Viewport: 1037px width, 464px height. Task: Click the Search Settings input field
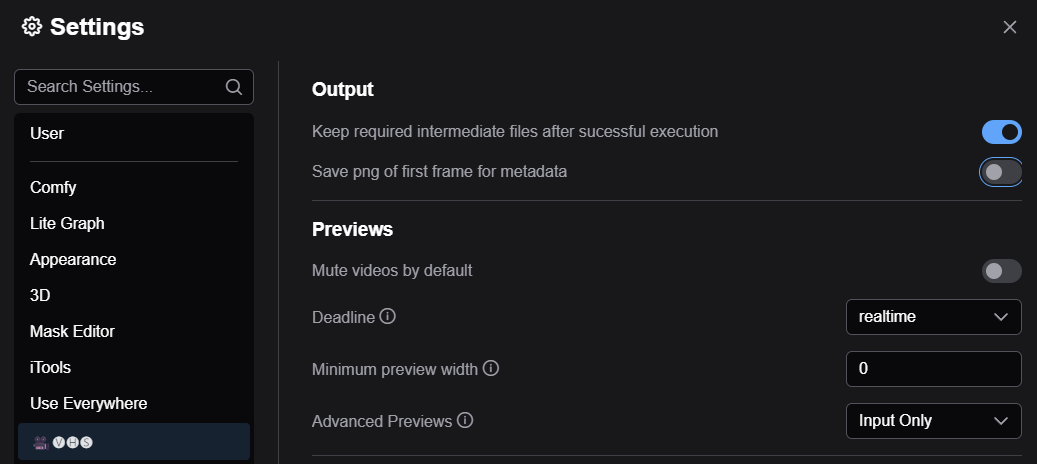coord(120,87)
